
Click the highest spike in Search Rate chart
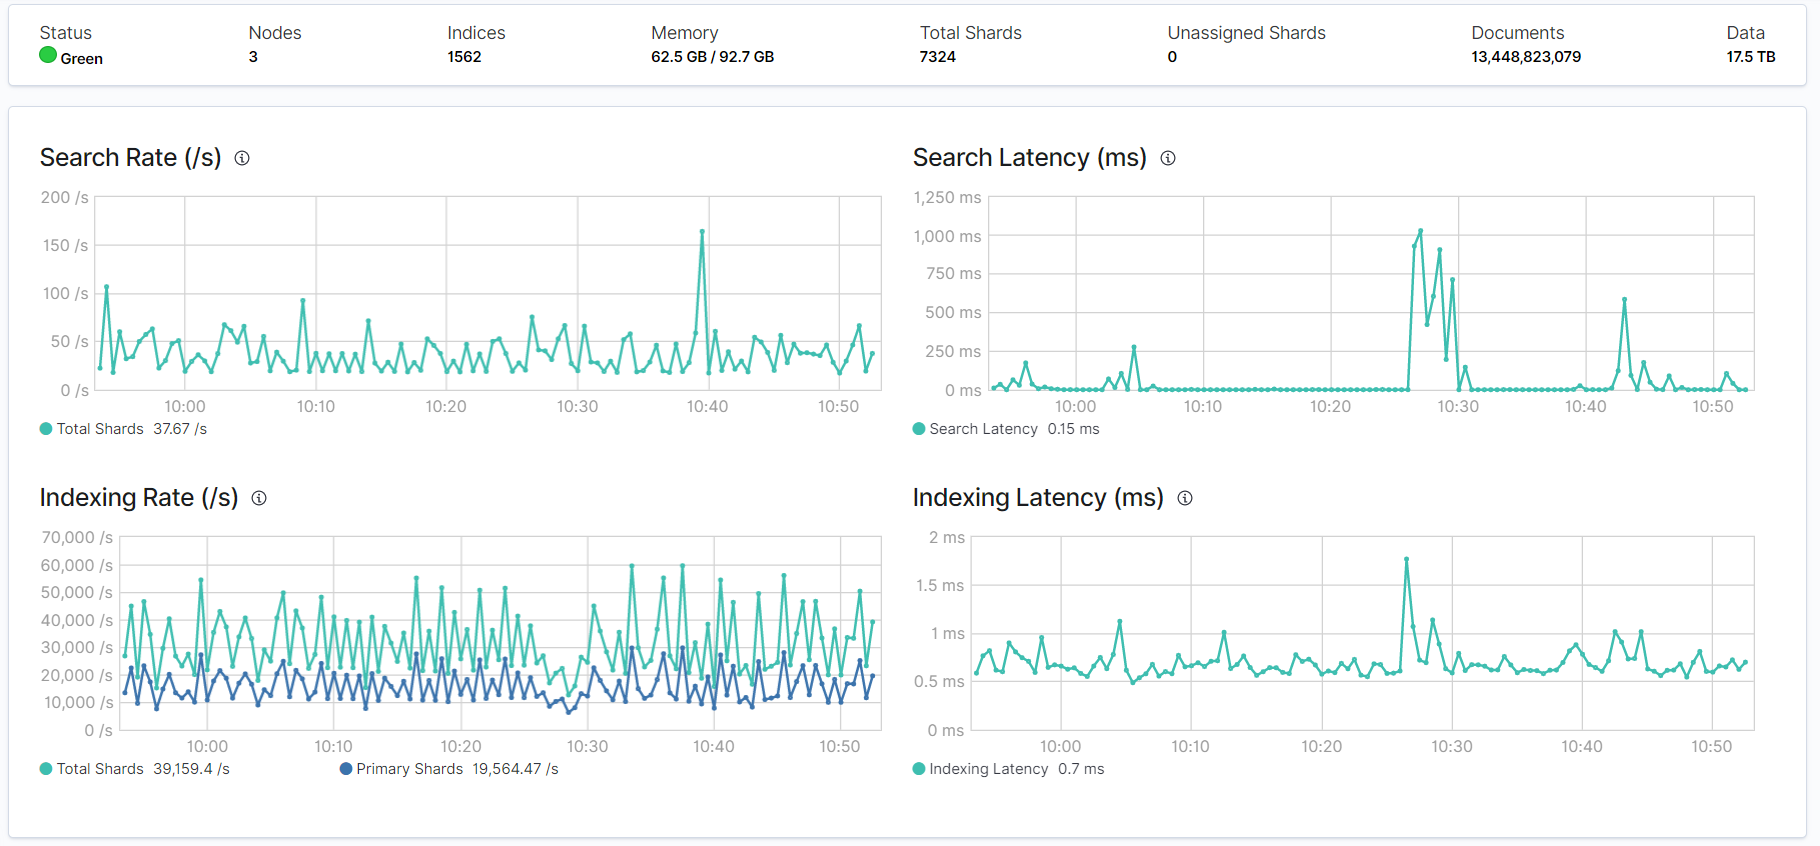click(x=702, y=232)
